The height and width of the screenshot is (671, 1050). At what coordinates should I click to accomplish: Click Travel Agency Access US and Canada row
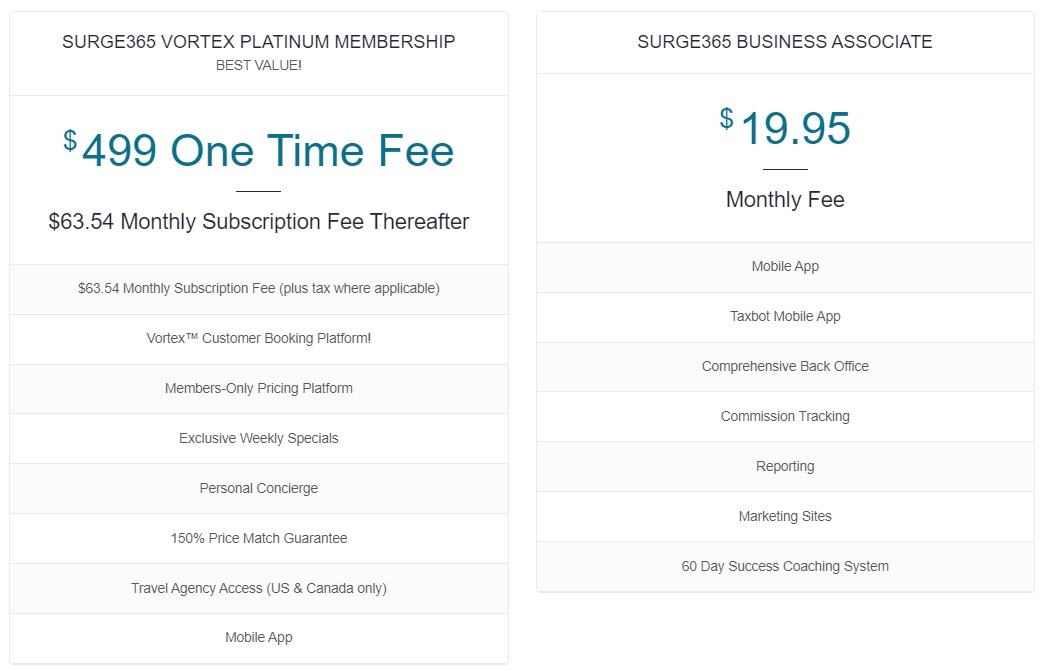(x=258, y=588)
